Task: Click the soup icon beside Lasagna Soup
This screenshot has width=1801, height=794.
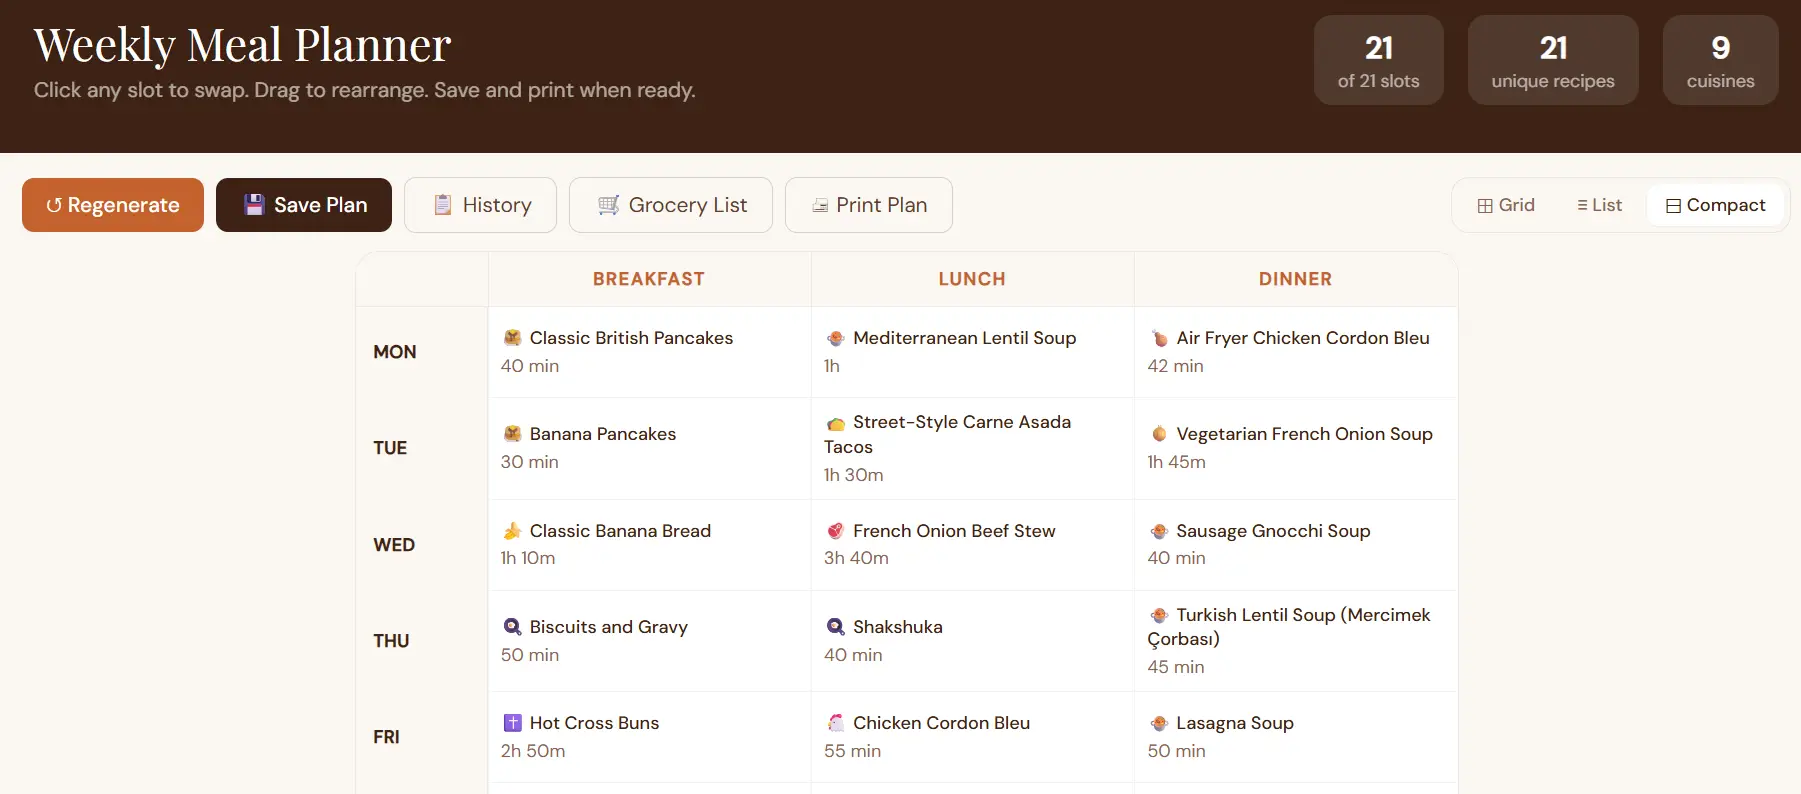Action: pos(1159,723)
